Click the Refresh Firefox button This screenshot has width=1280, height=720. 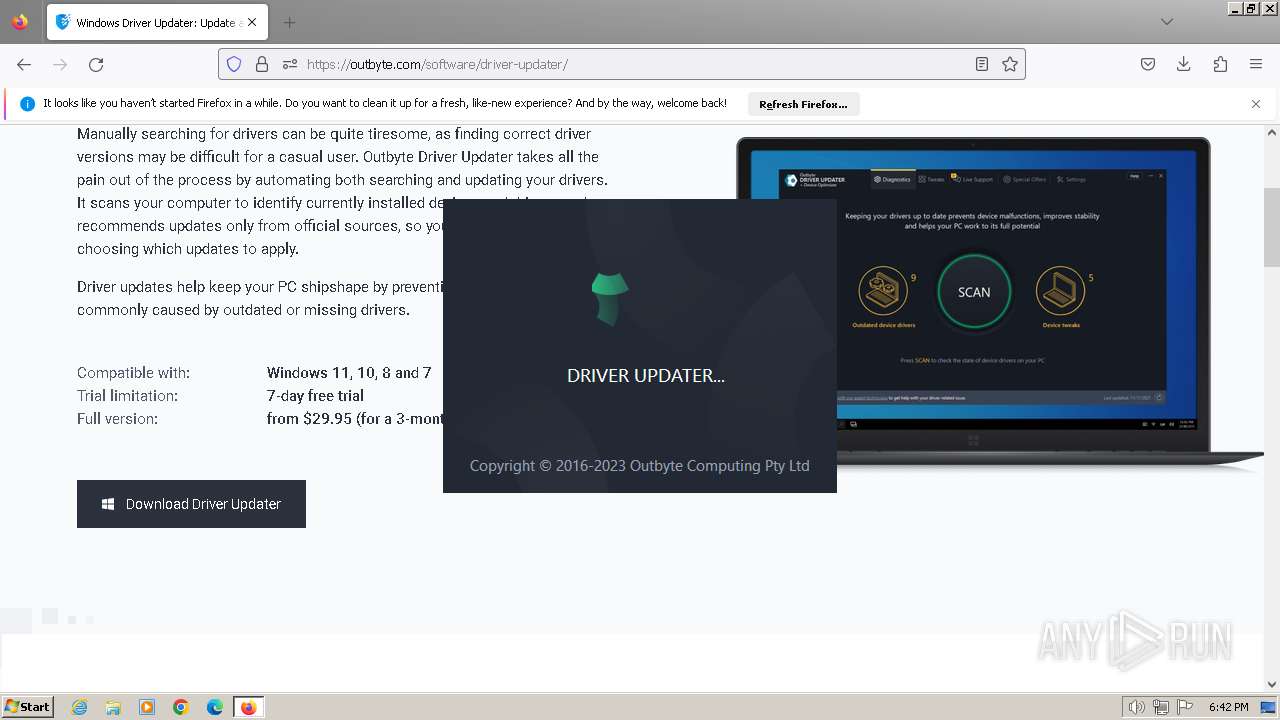803,104
